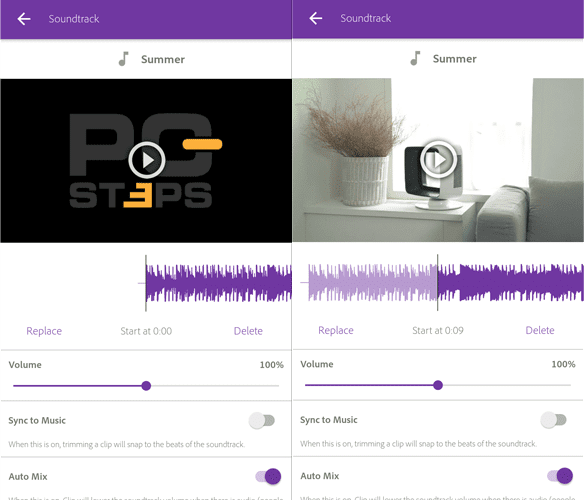This screenshot has height=500, width=584.
Task: Click volume slider handle on right screen
Action: coord(438,385)
